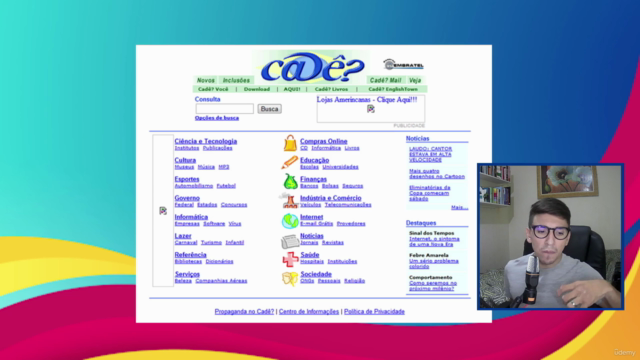The height and width of the screenshot is (360, 640).
Task: Click Lojas Americanas - Clique Aqui!!! ad
Action: (x=367, y=100)
